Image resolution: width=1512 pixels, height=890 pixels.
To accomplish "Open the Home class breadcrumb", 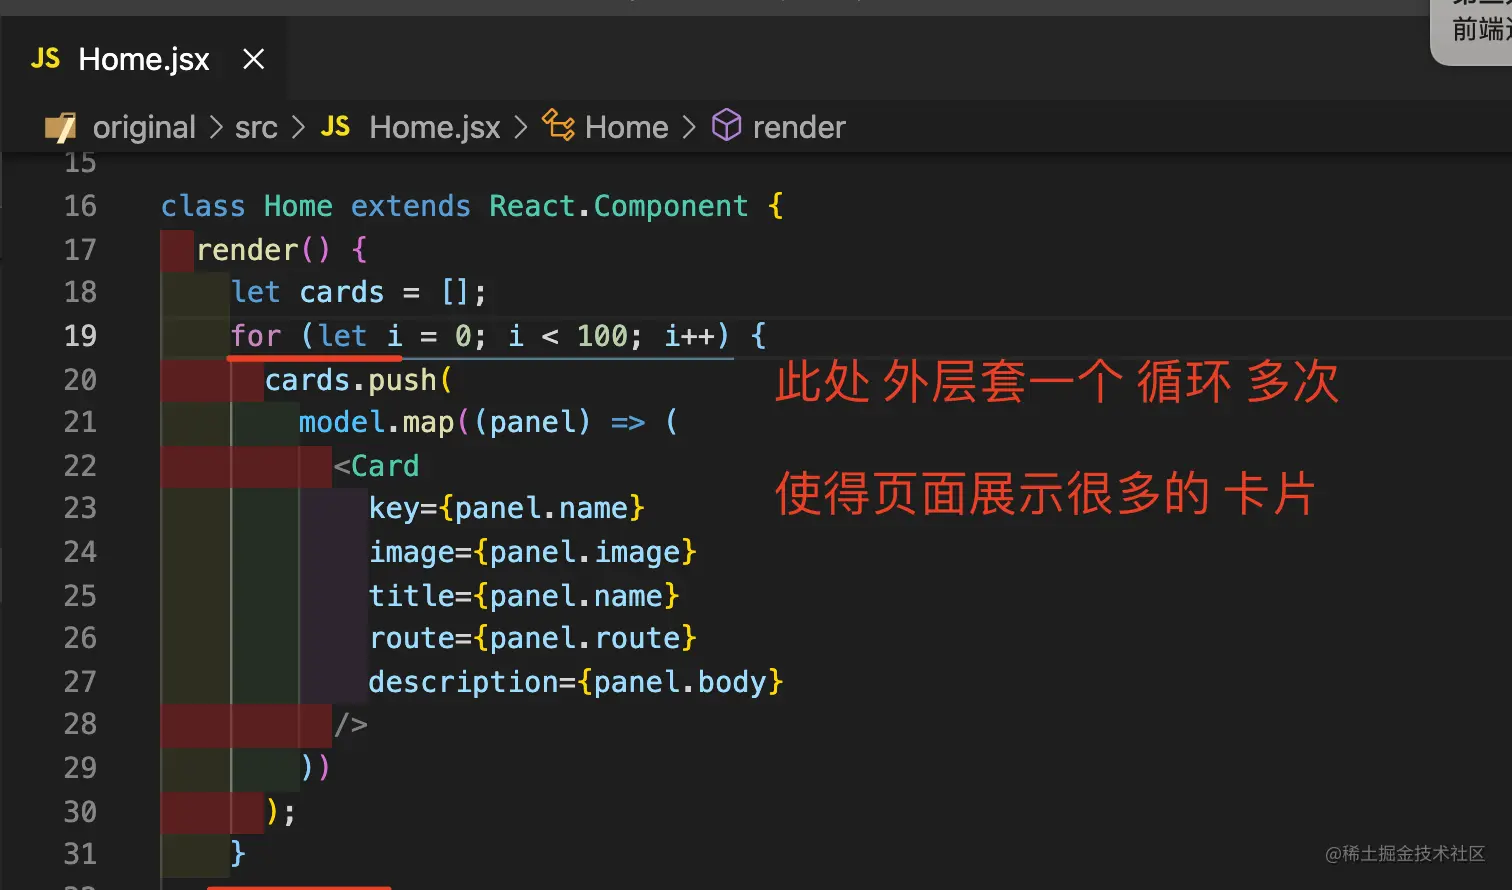I will pos(626,127).
